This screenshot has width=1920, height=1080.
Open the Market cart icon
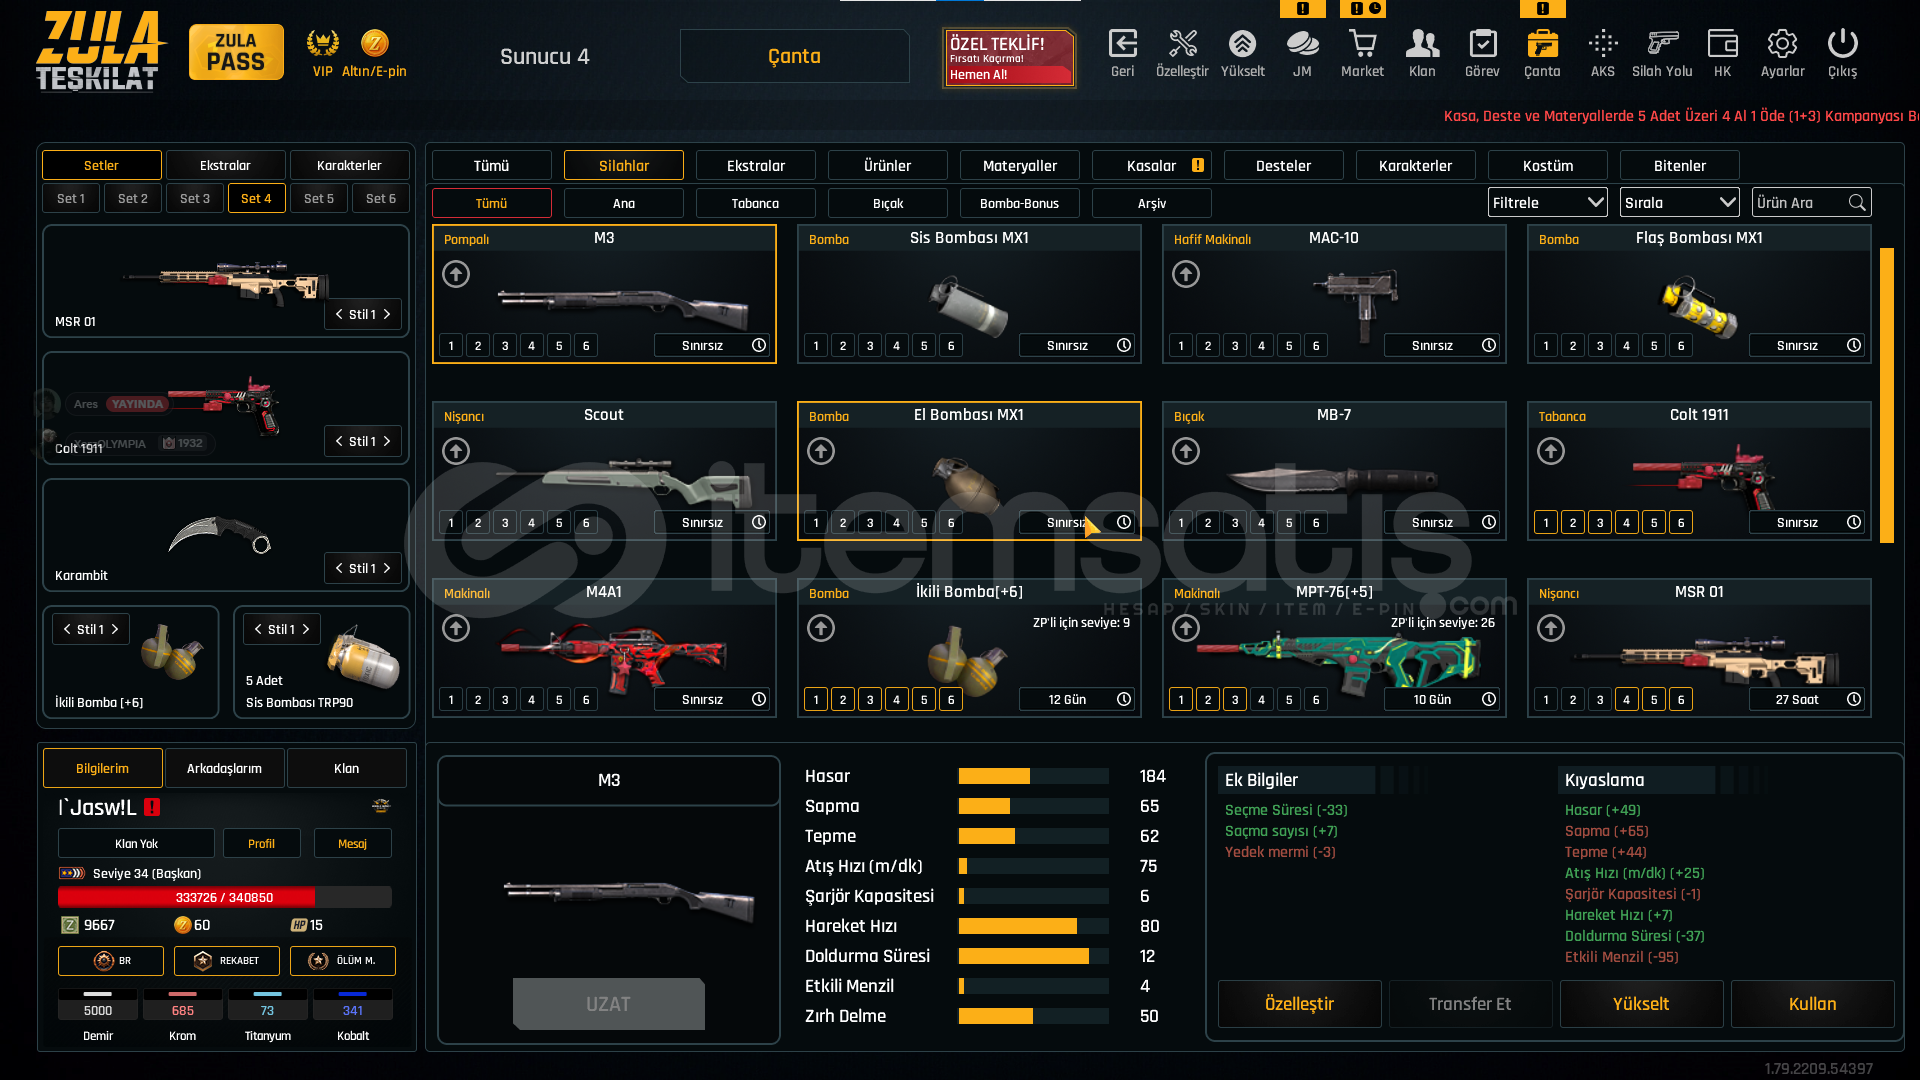(1362, 45)
